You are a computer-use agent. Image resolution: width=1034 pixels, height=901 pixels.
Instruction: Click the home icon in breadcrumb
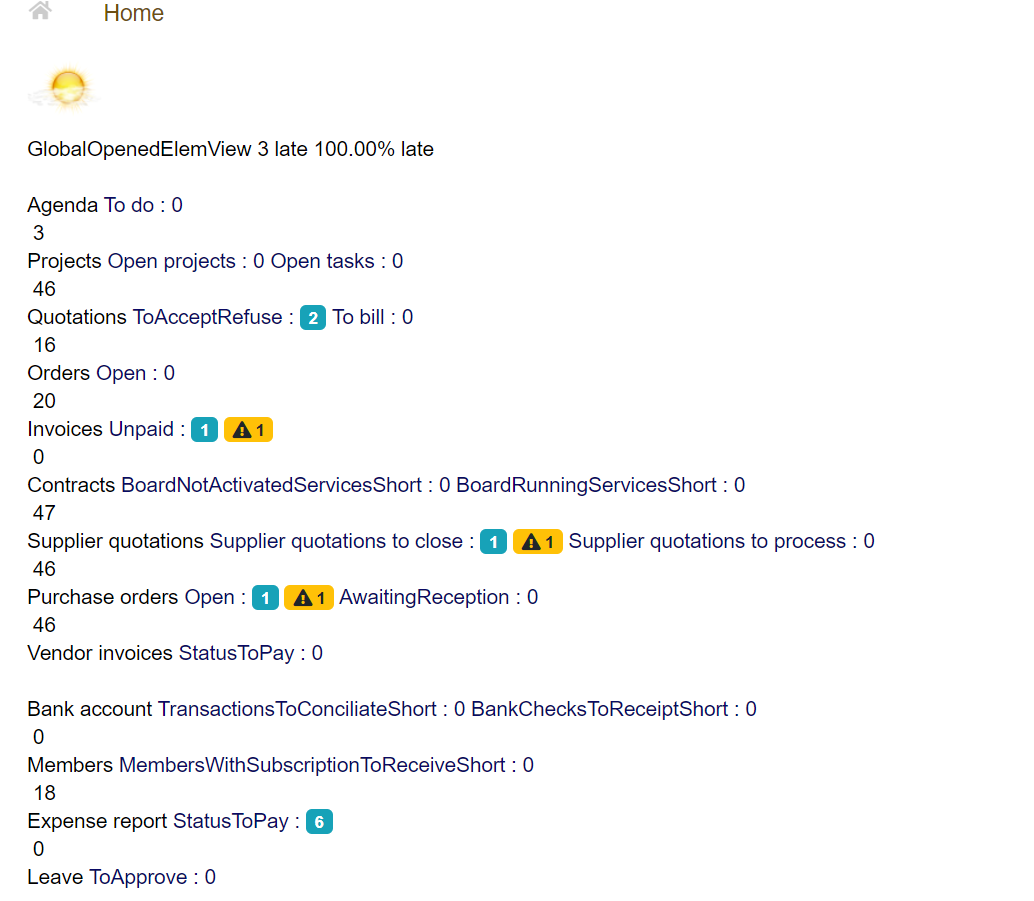tap(40, 12)
